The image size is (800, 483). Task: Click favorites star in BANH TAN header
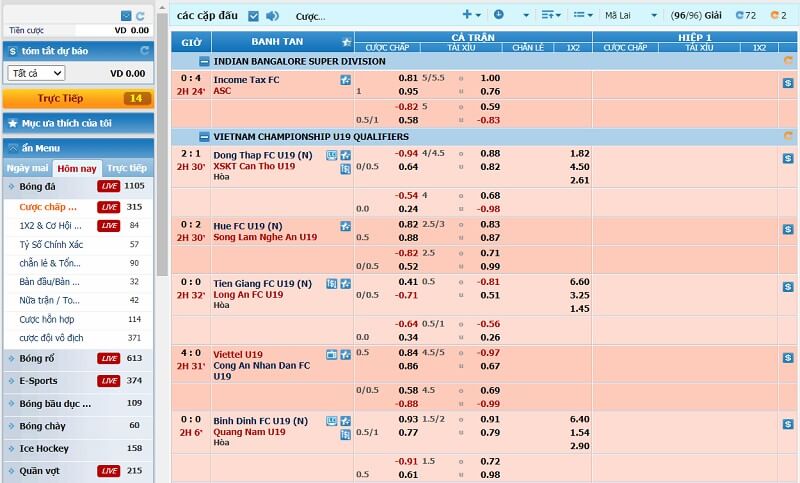tap(346, 42)
